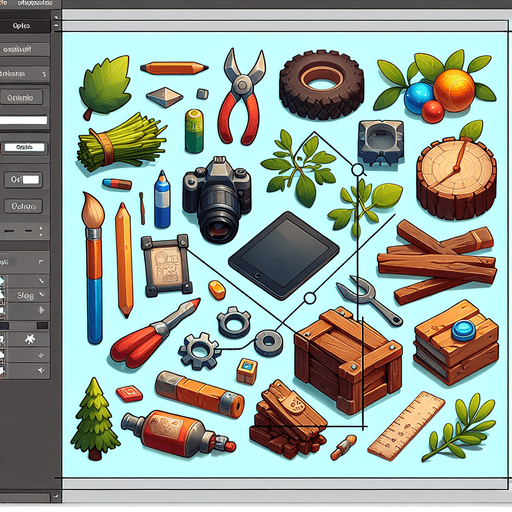Select the grey metal bracket sprite
Screen dimensions: 512x512
pyautogui.click(x=381, y=143)
